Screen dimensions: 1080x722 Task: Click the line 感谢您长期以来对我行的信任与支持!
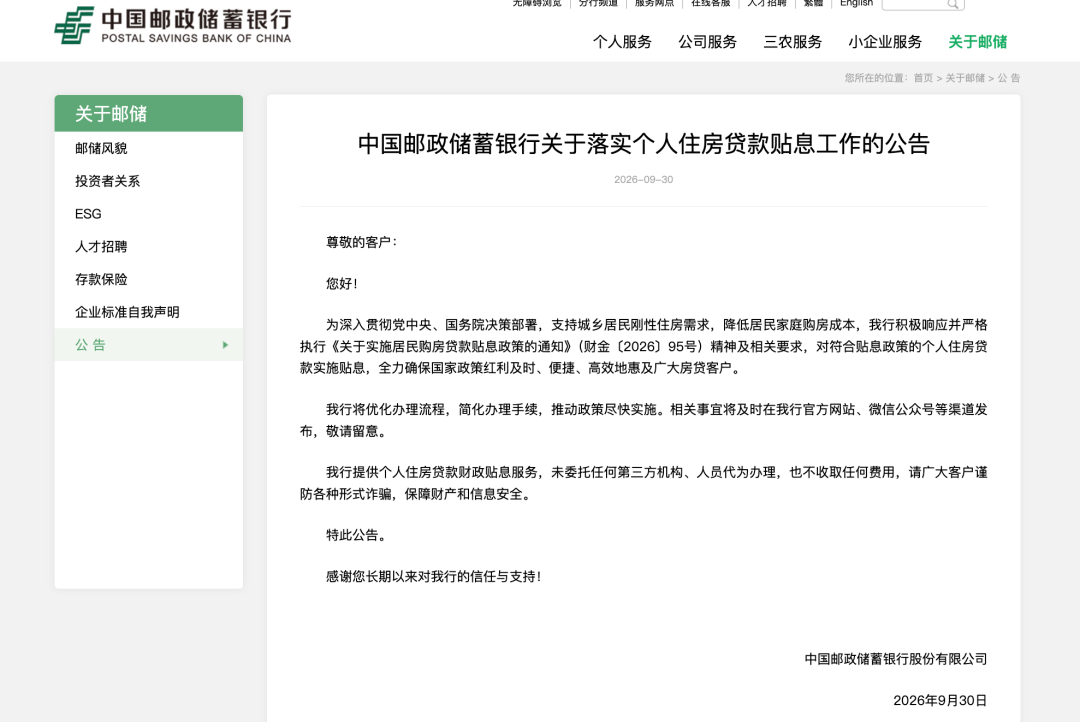(433, 576)
